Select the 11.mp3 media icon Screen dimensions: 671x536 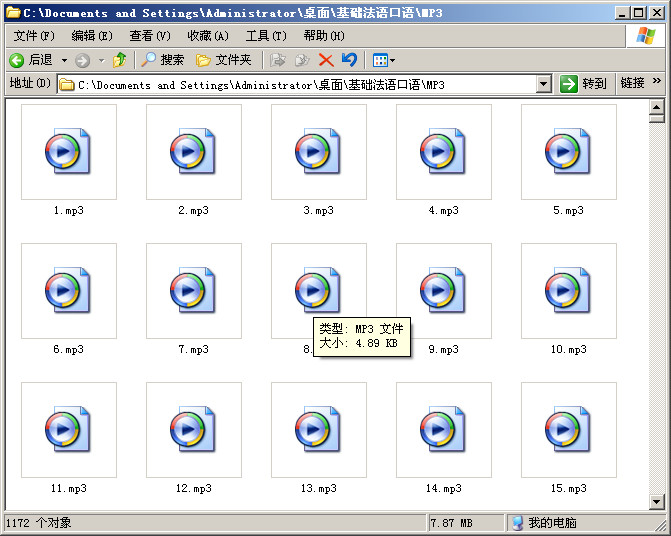point(68,429)
